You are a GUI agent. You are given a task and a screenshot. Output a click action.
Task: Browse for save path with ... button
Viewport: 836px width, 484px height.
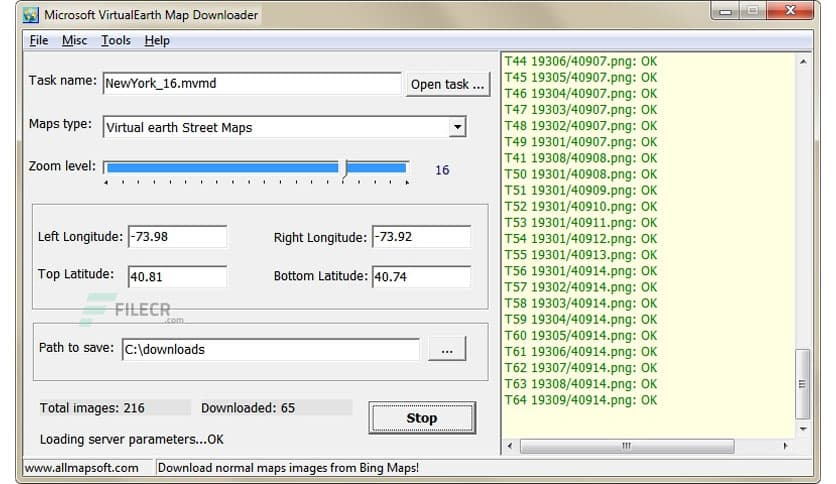[x=447, y=349]
